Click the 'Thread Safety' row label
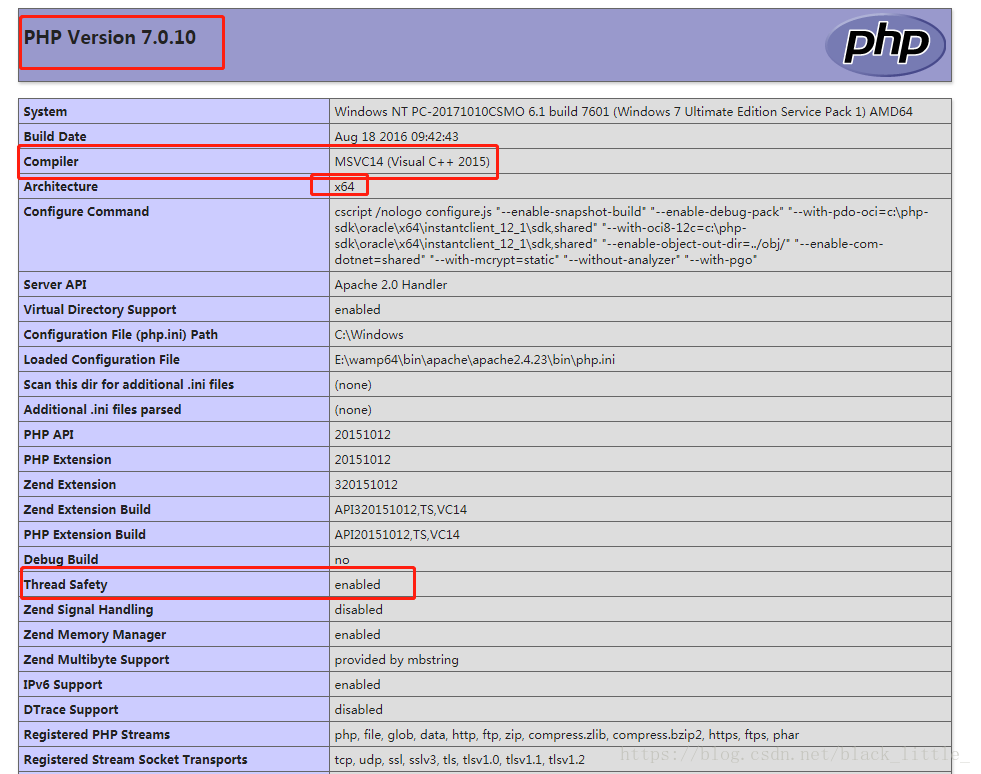 (65, 585)
